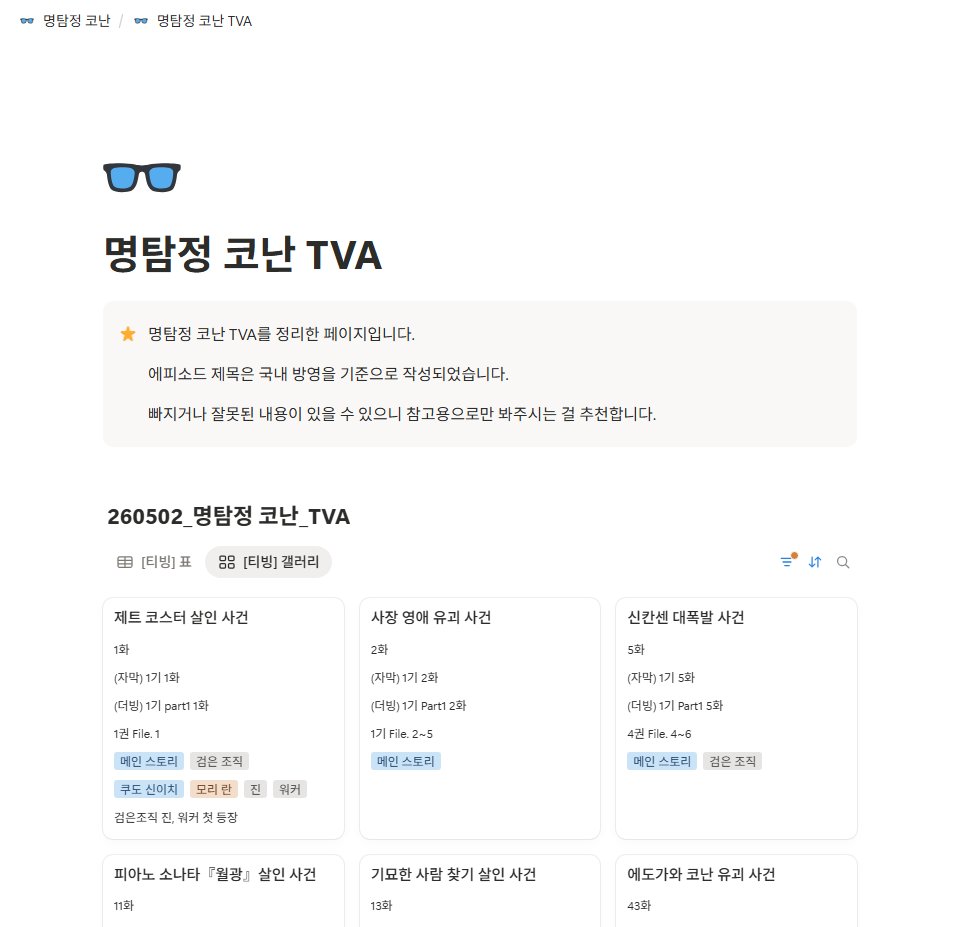Click the 진 character tag
The image size is (975, 927).
[256, 789]
